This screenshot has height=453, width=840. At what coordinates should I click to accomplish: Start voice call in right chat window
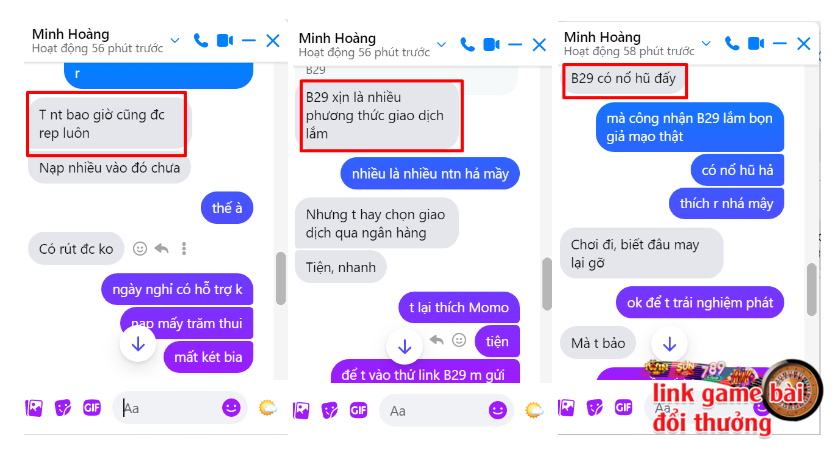tap(732, 43)
